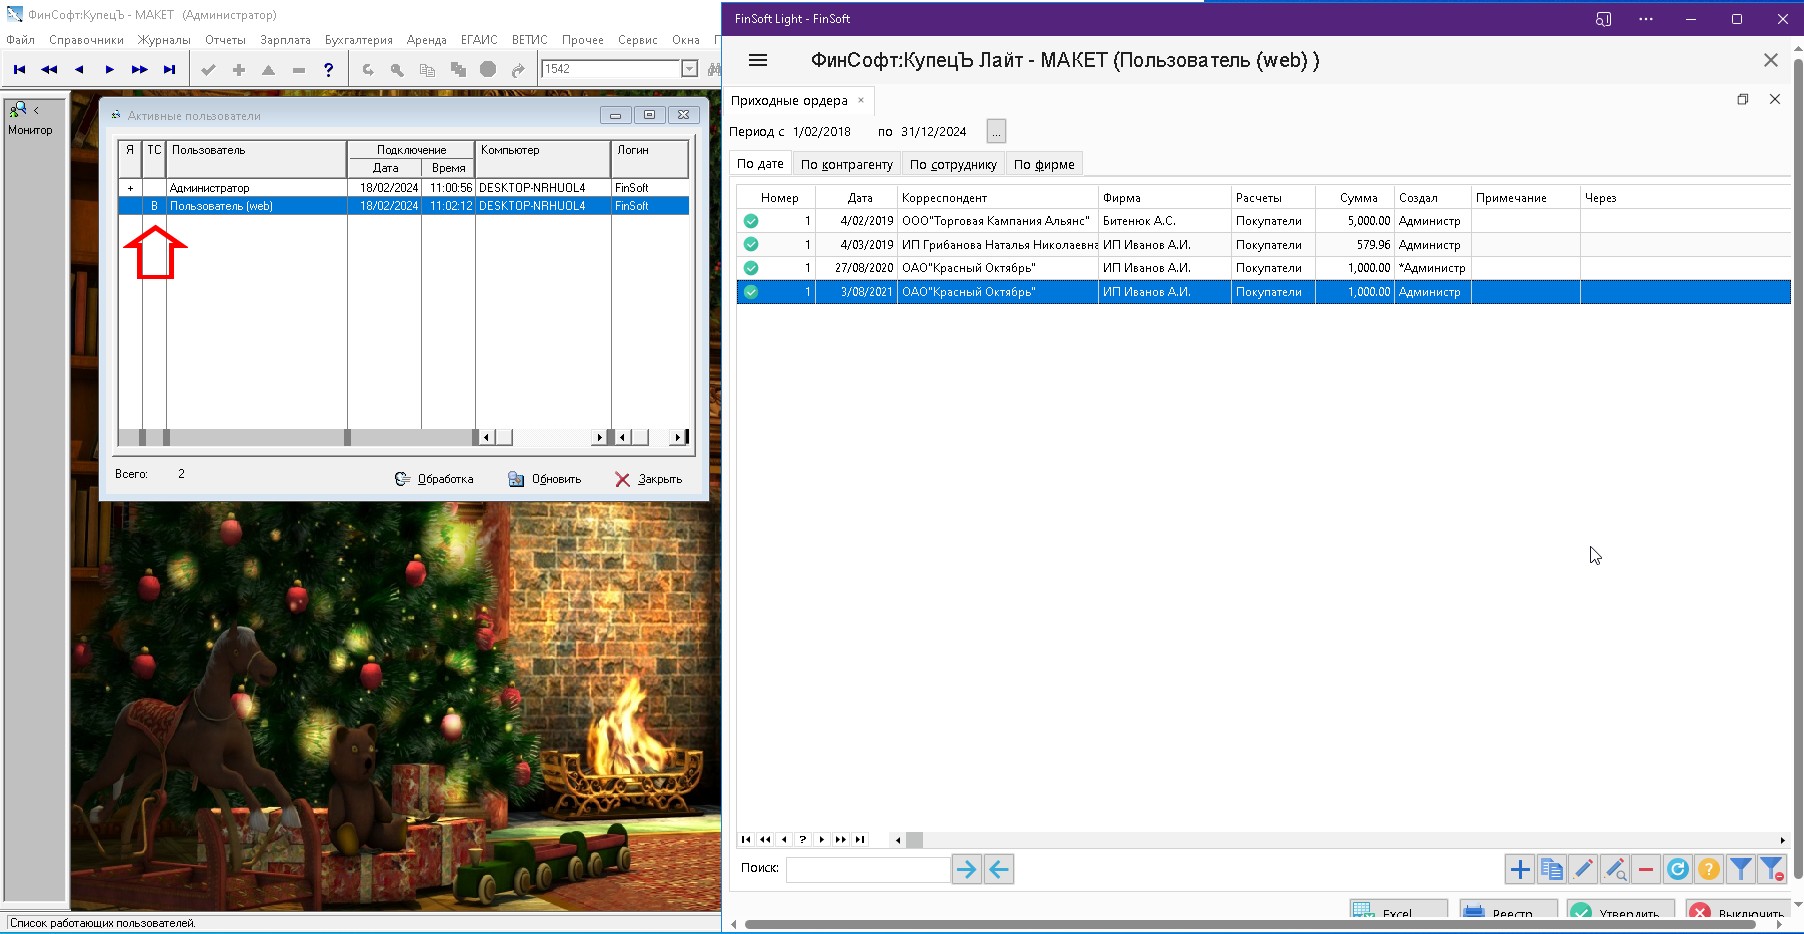
Task: Click the Поиск search input field
Action: point(867,870)
